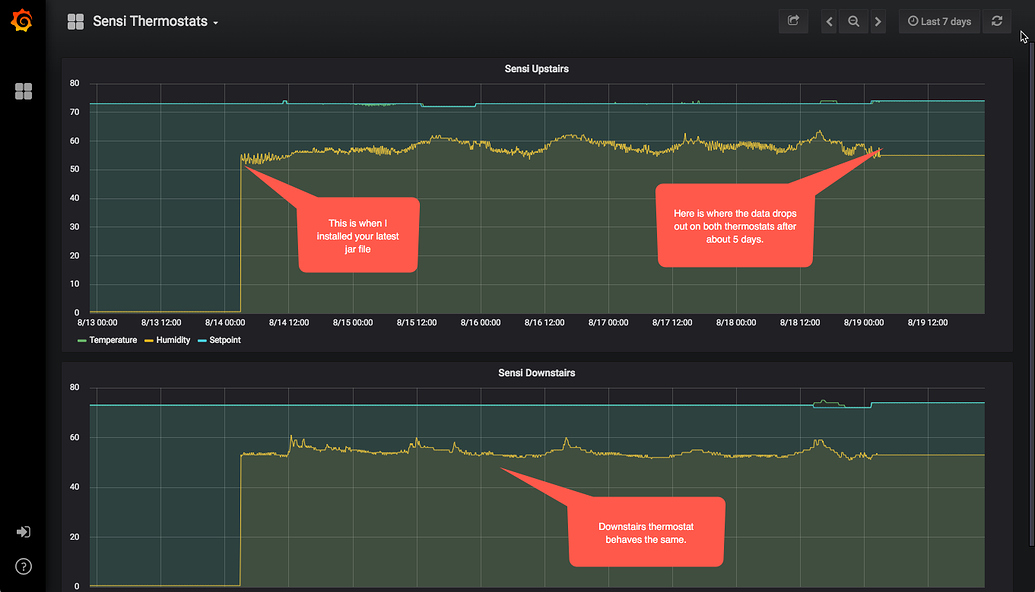Click the Grafana logo icon
This screenshot has height=592, width=1035.
coord(22,20)
